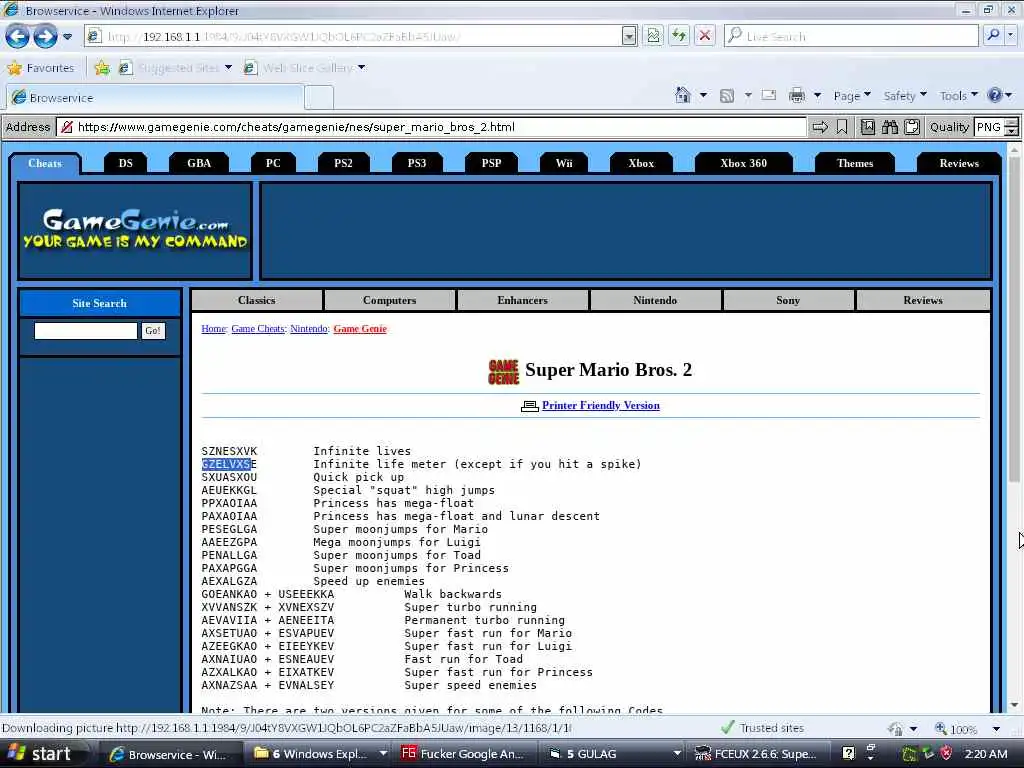1024x768 pixels.
Task: Open the Safety menu dropdown
Action: (x=905, y=95)
